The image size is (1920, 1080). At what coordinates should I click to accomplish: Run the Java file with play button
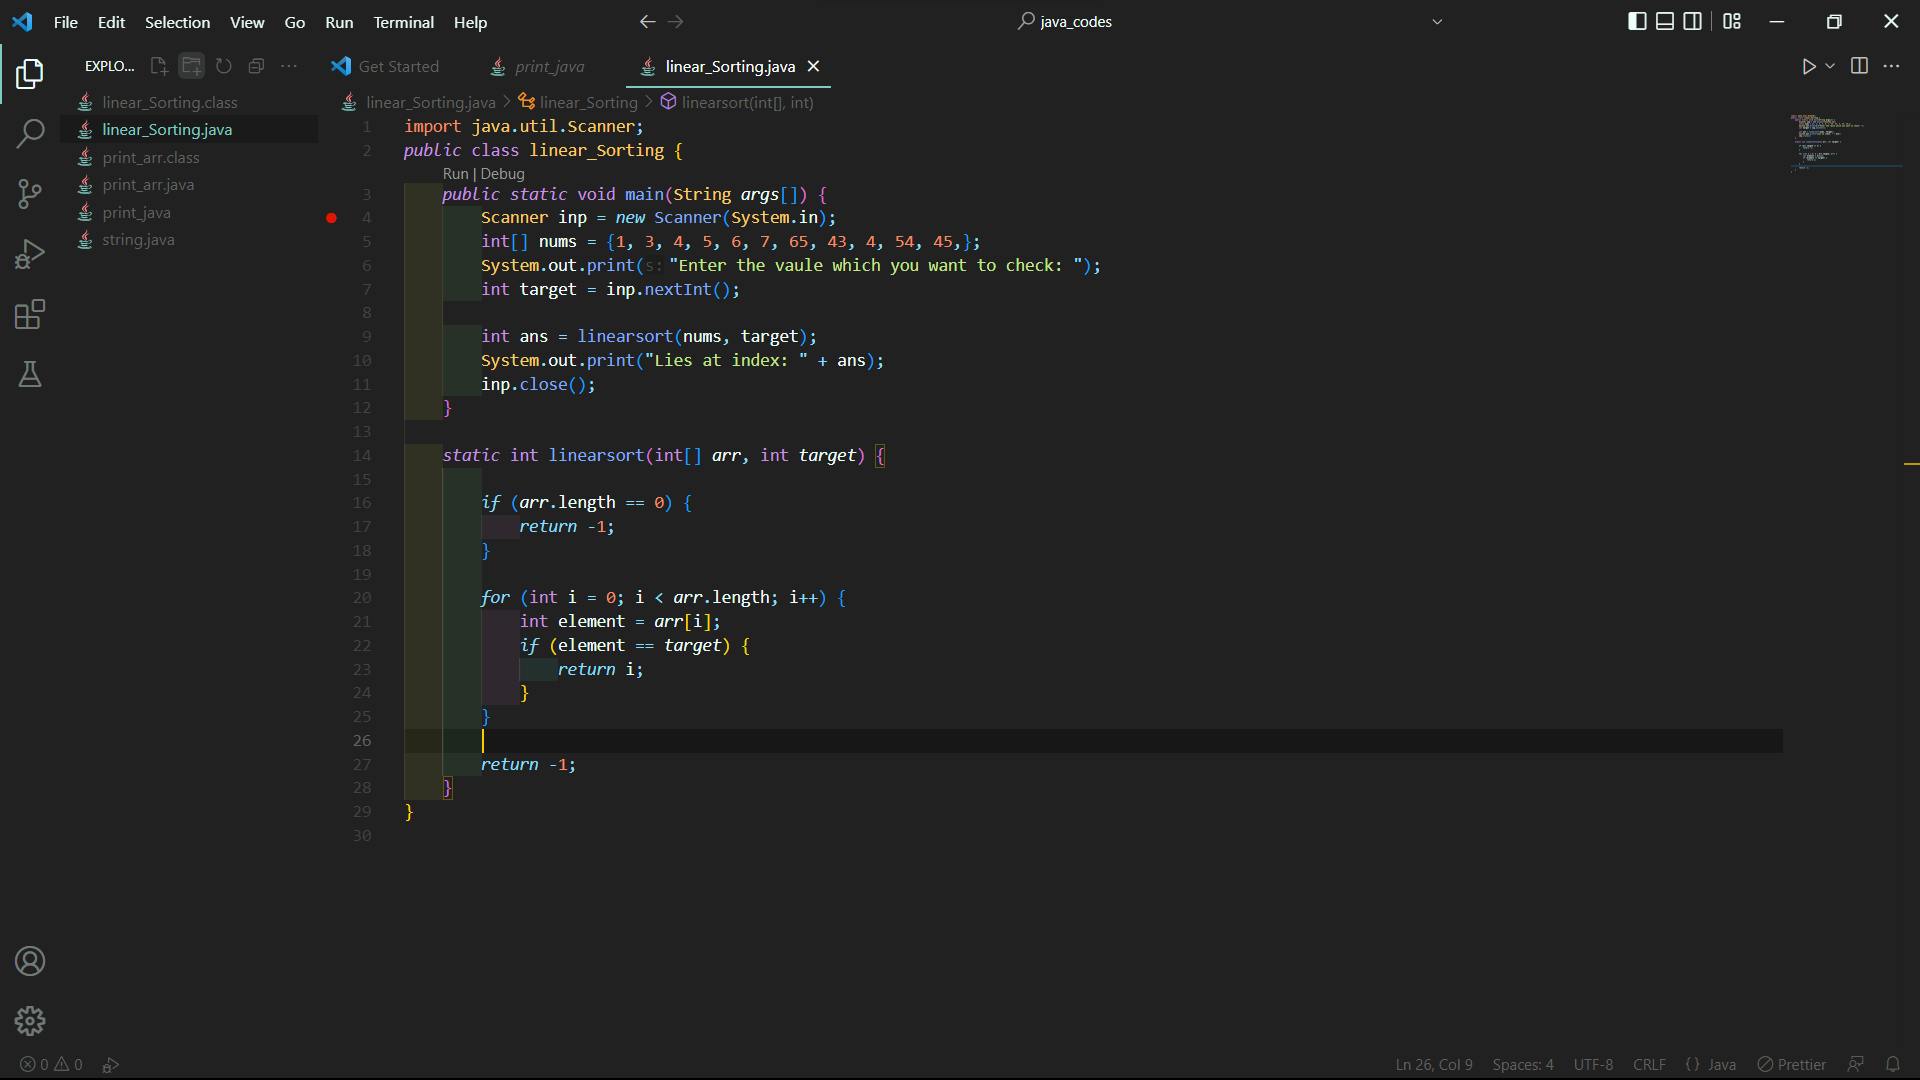[1809, 66]
